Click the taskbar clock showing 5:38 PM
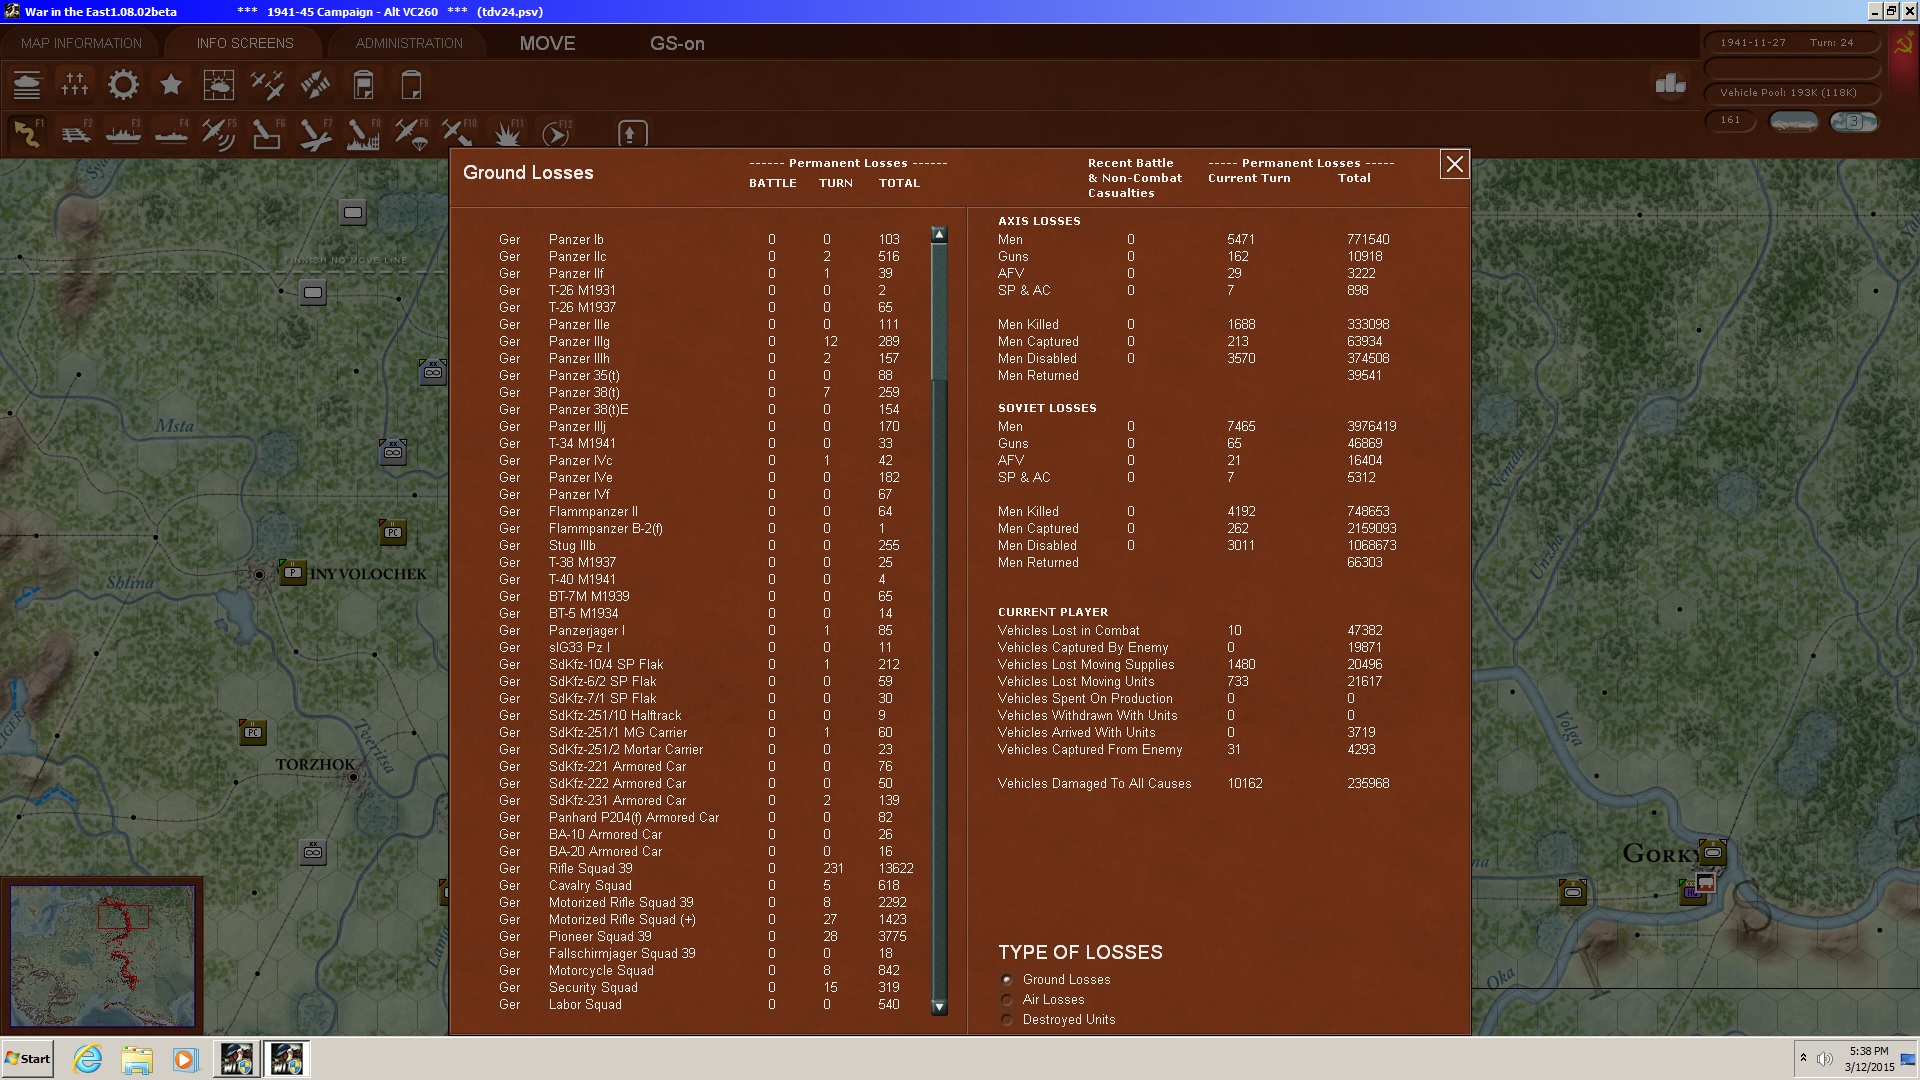 1869,1059
